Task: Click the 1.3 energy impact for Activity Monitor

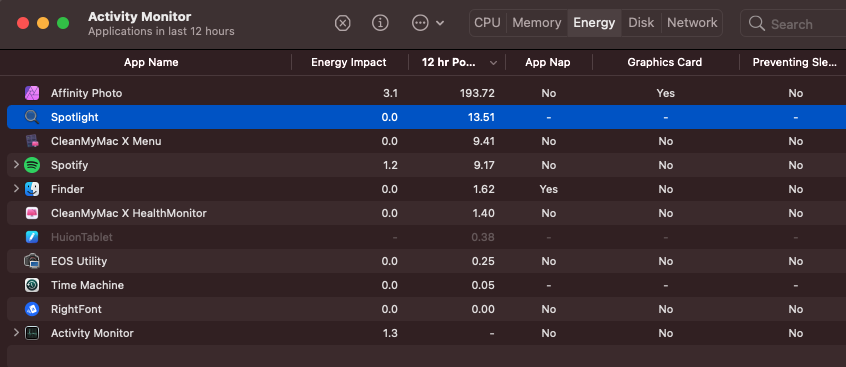Action: click(390, 333)
